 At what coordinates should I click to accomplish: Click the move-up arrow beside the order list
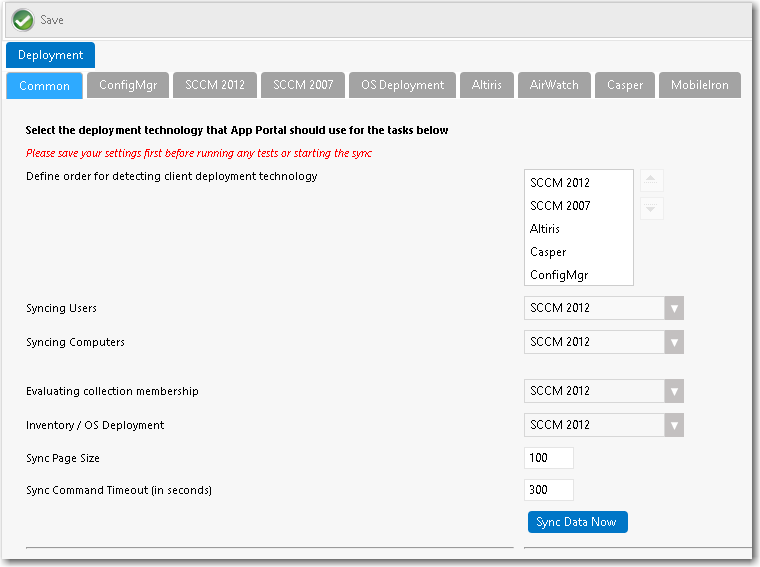(x=651, y=180)
